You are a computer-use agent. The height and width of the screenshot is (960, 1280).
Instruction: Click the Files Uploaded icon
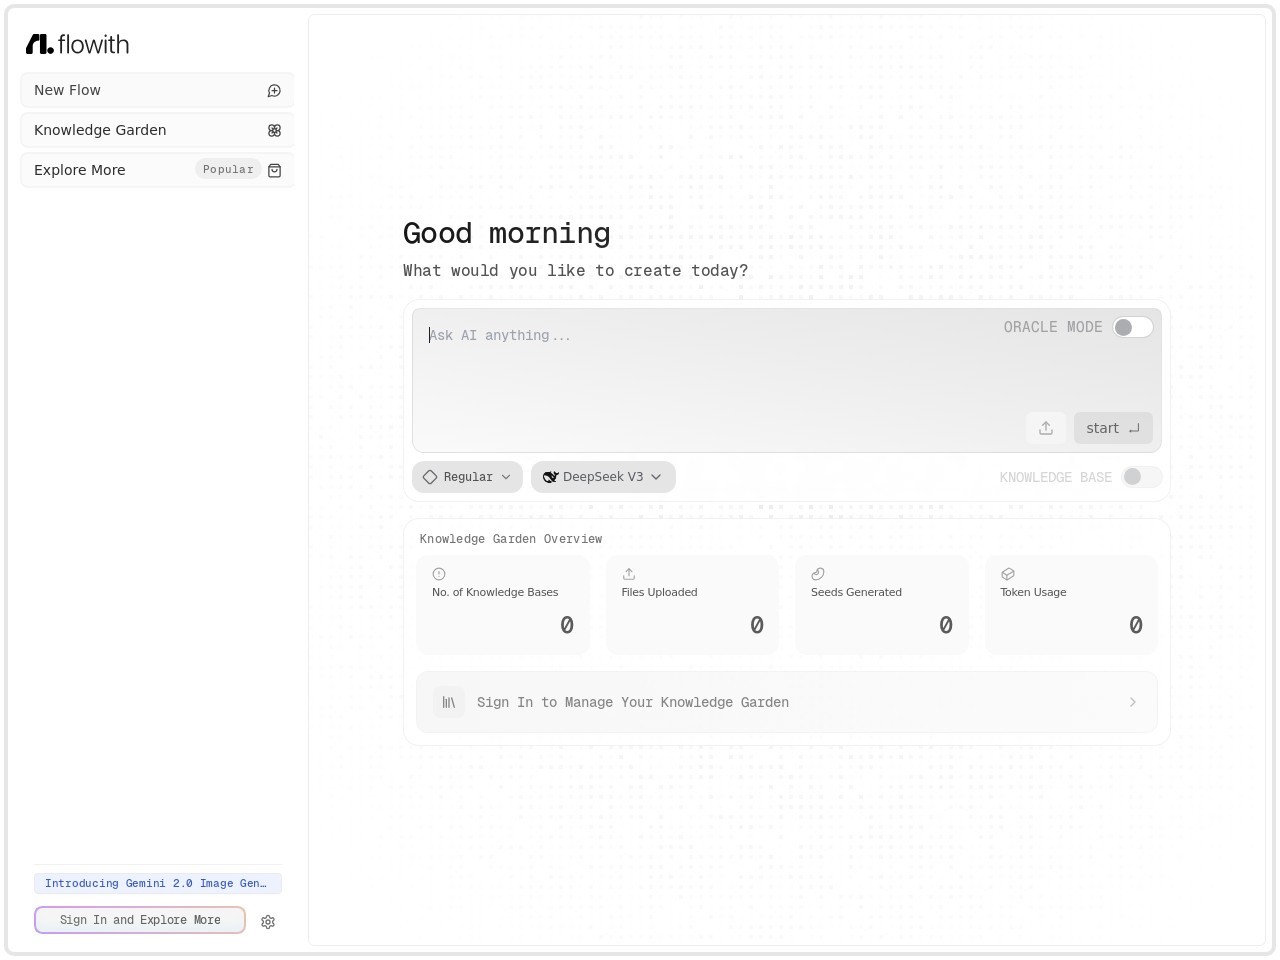[x=628, y=574]
